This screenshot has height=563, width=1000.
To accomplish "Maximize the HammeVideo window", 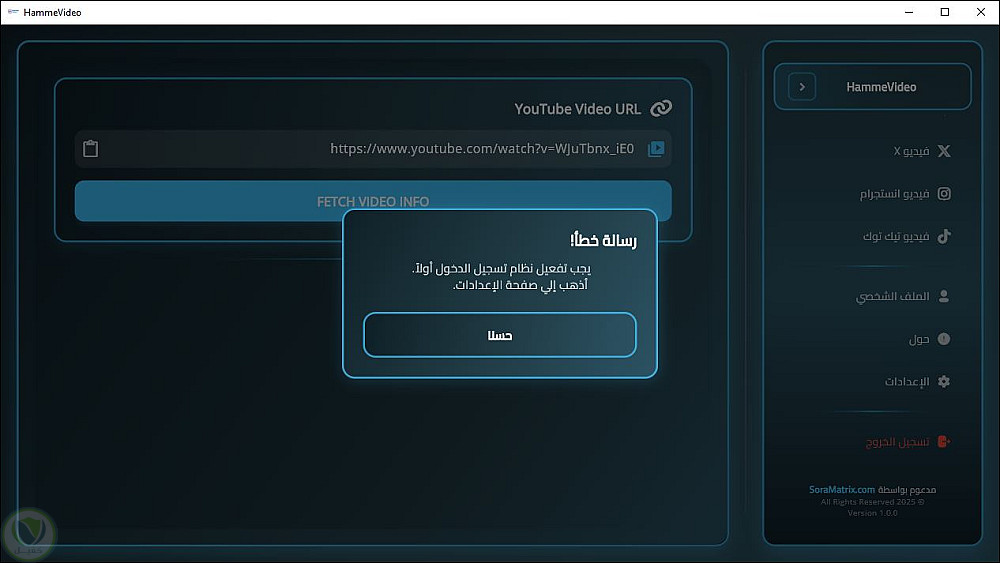I will [945, 12].
